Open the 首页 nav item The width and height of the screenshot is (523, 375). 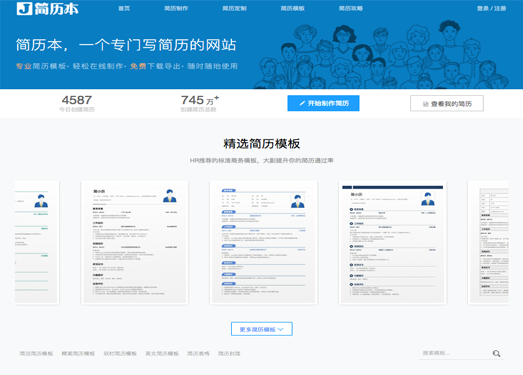click(x=124, y=8)
